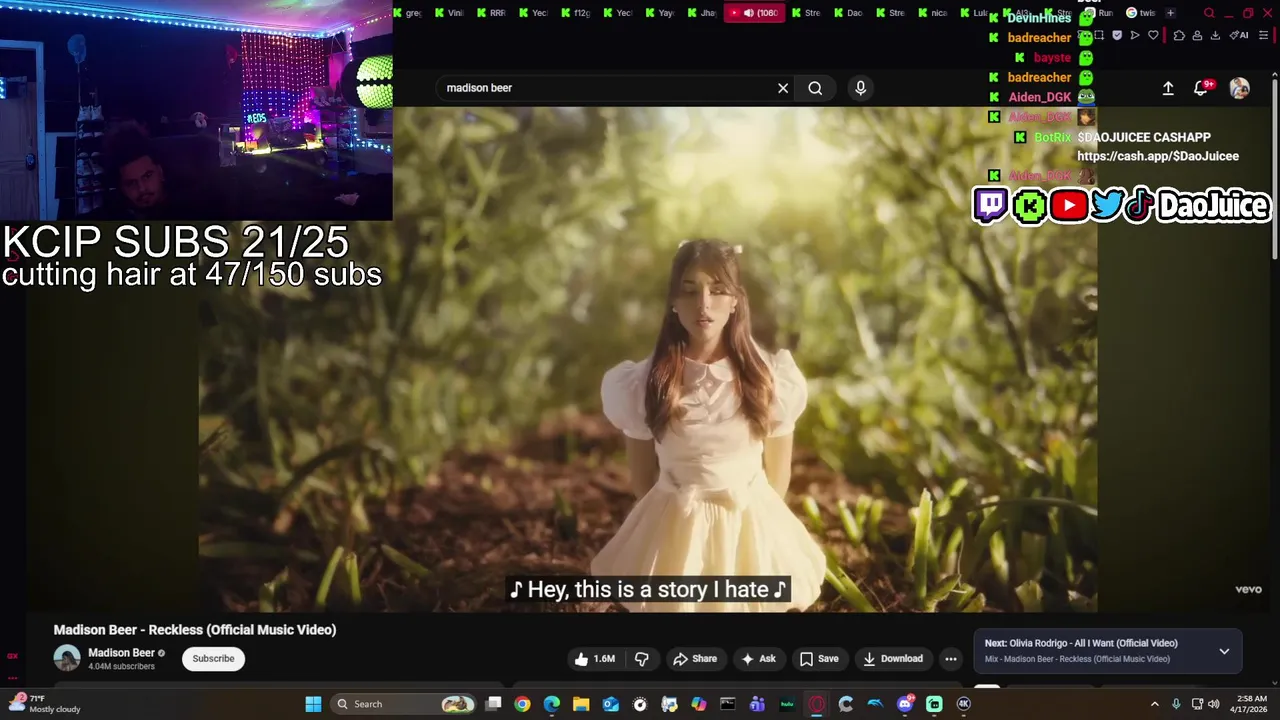Open File Explorer from the taskbar

coord(581,704)
